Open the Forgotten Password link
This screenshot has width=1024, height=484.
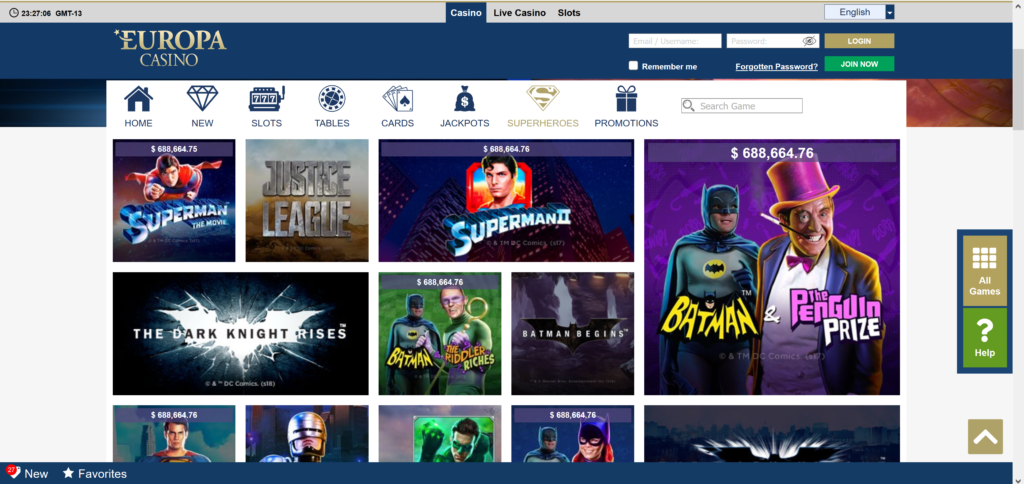776,67
